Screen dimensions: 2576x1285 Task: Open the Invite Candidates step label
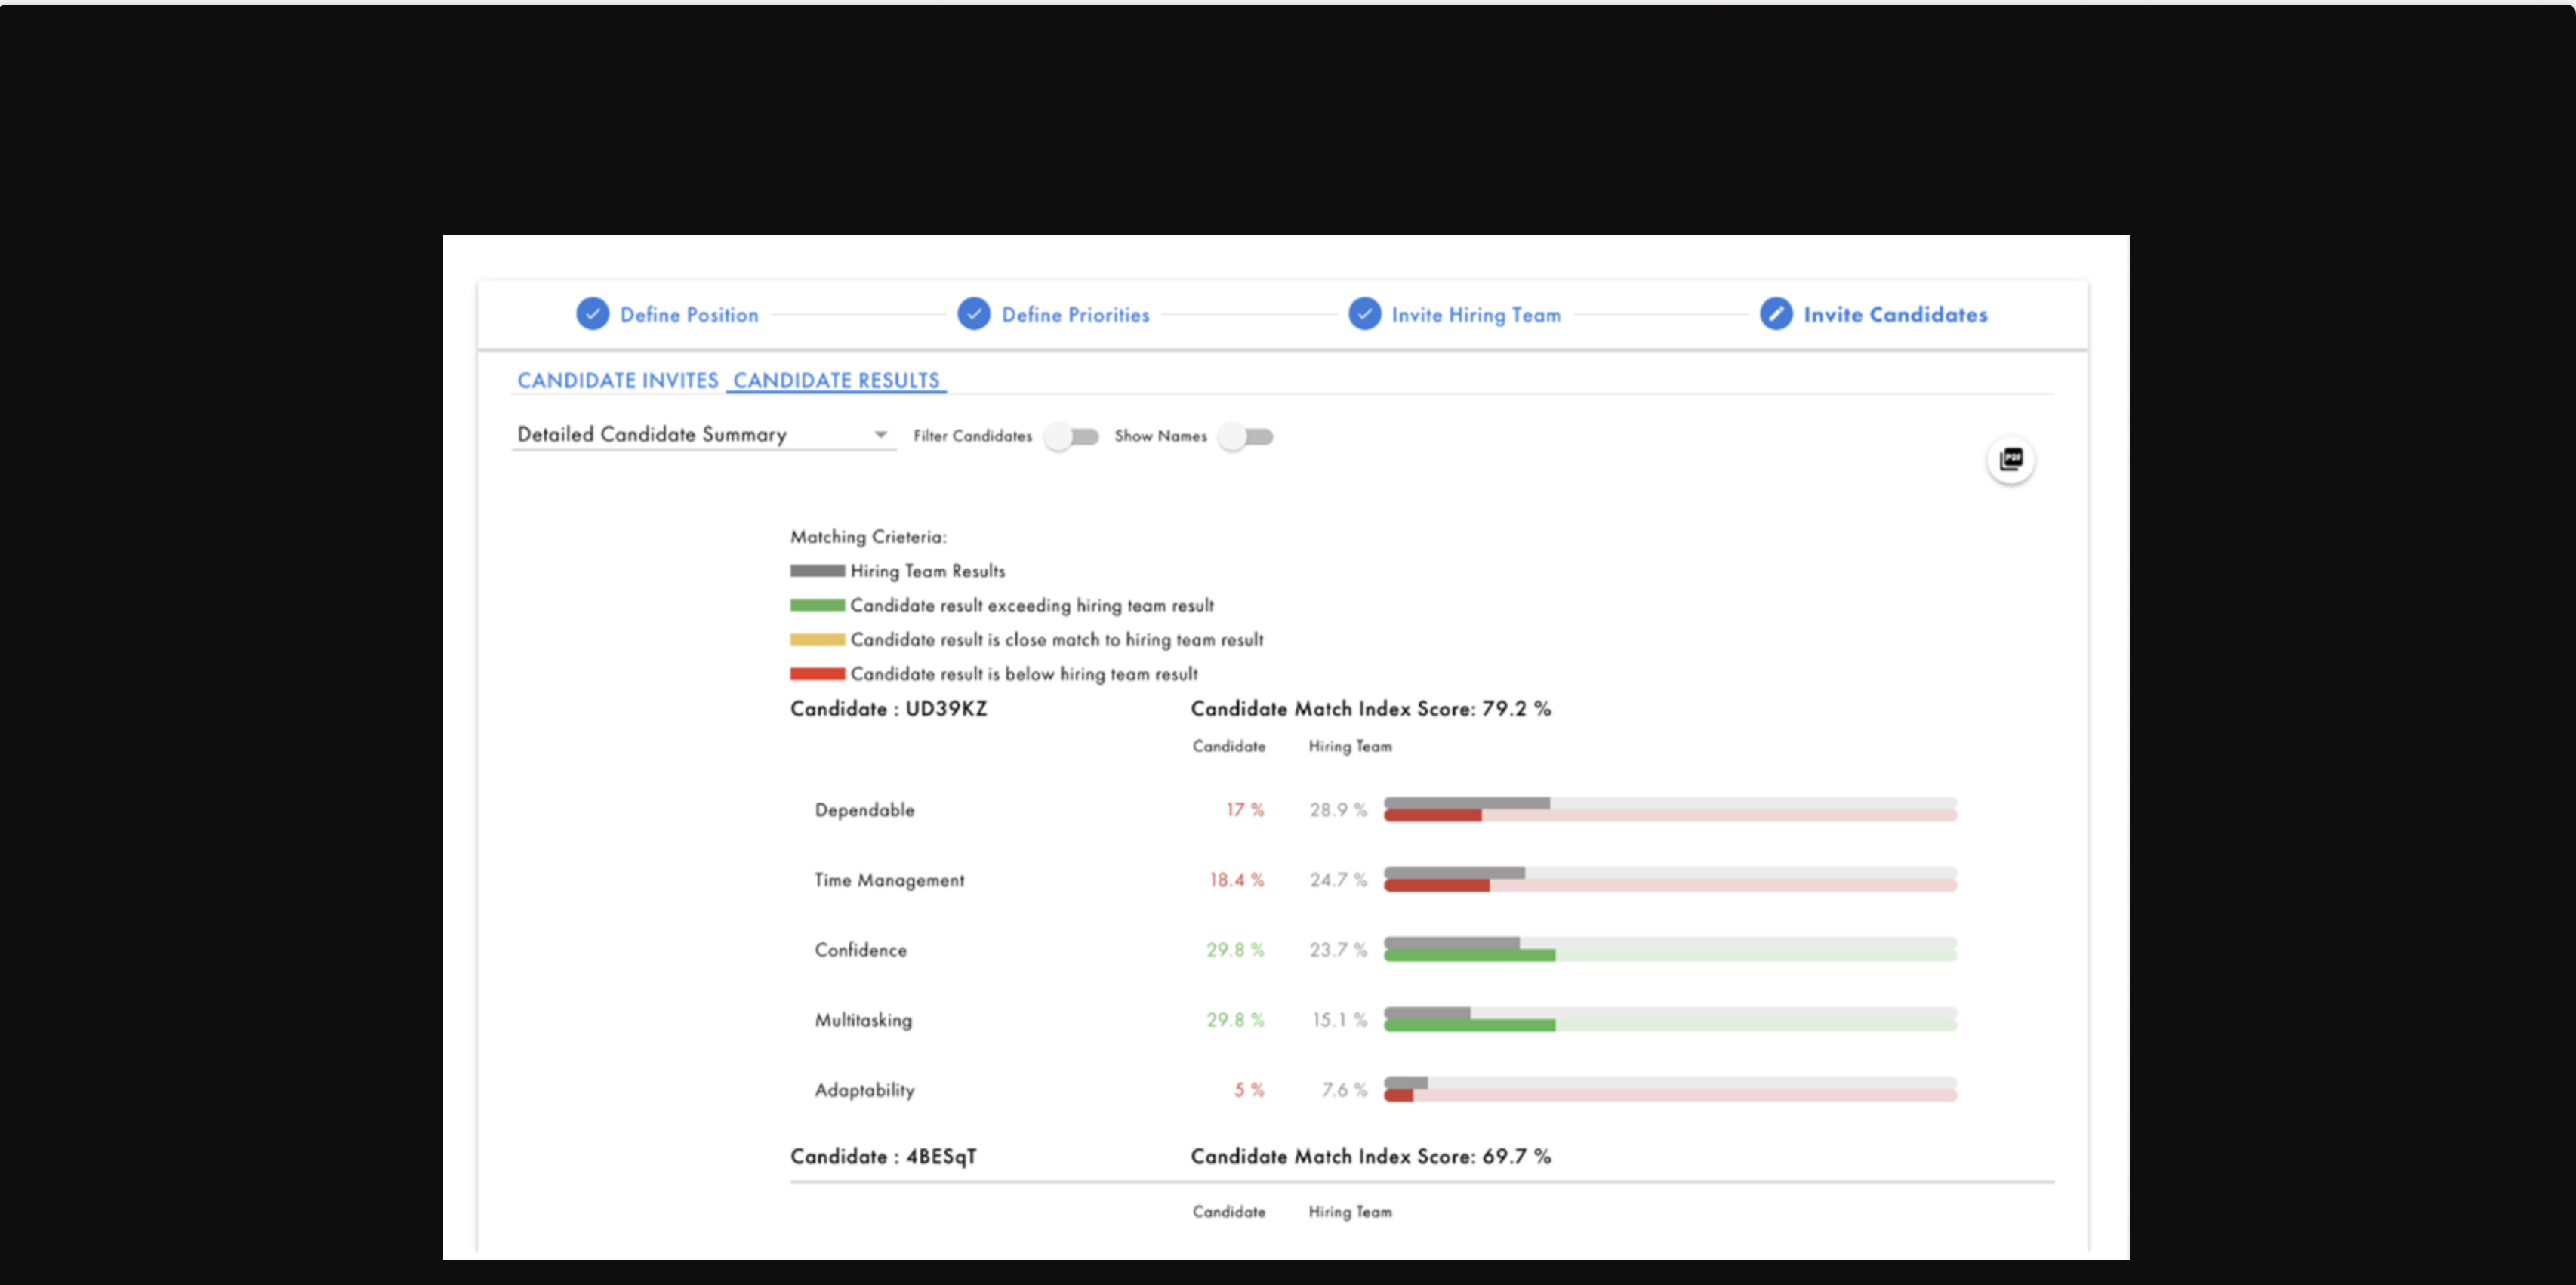[x=1895, y=315]
